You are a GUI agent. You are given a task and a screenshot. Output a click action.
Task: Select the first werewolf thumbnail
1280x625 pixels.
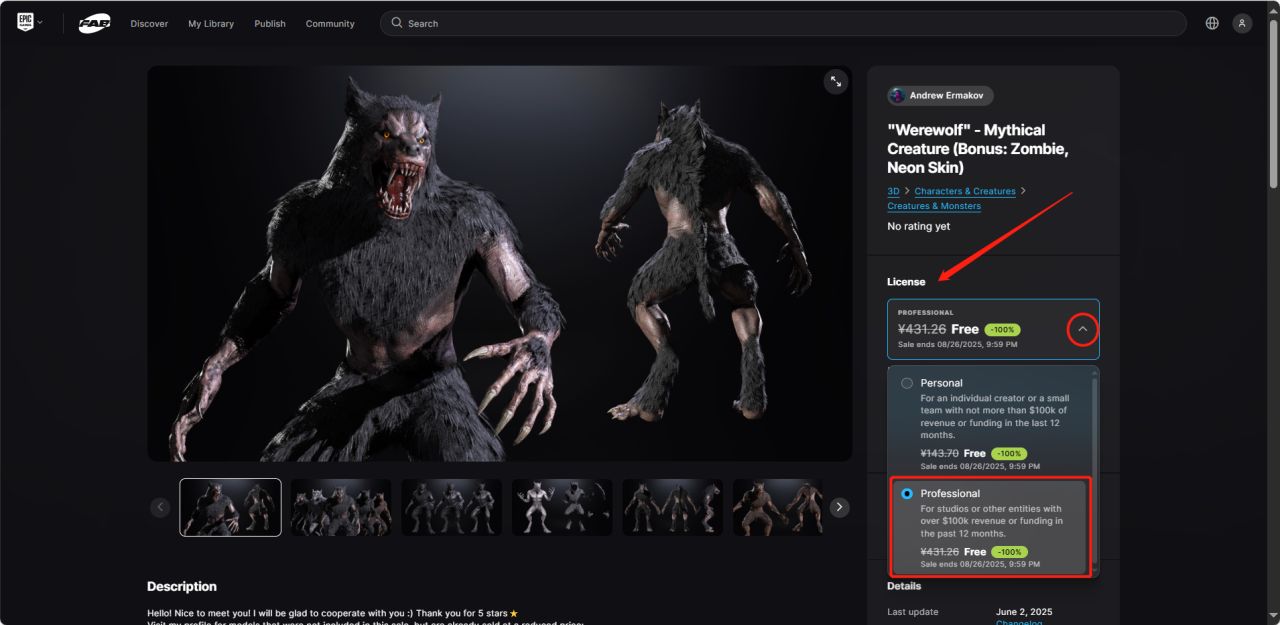click(231, 507)
